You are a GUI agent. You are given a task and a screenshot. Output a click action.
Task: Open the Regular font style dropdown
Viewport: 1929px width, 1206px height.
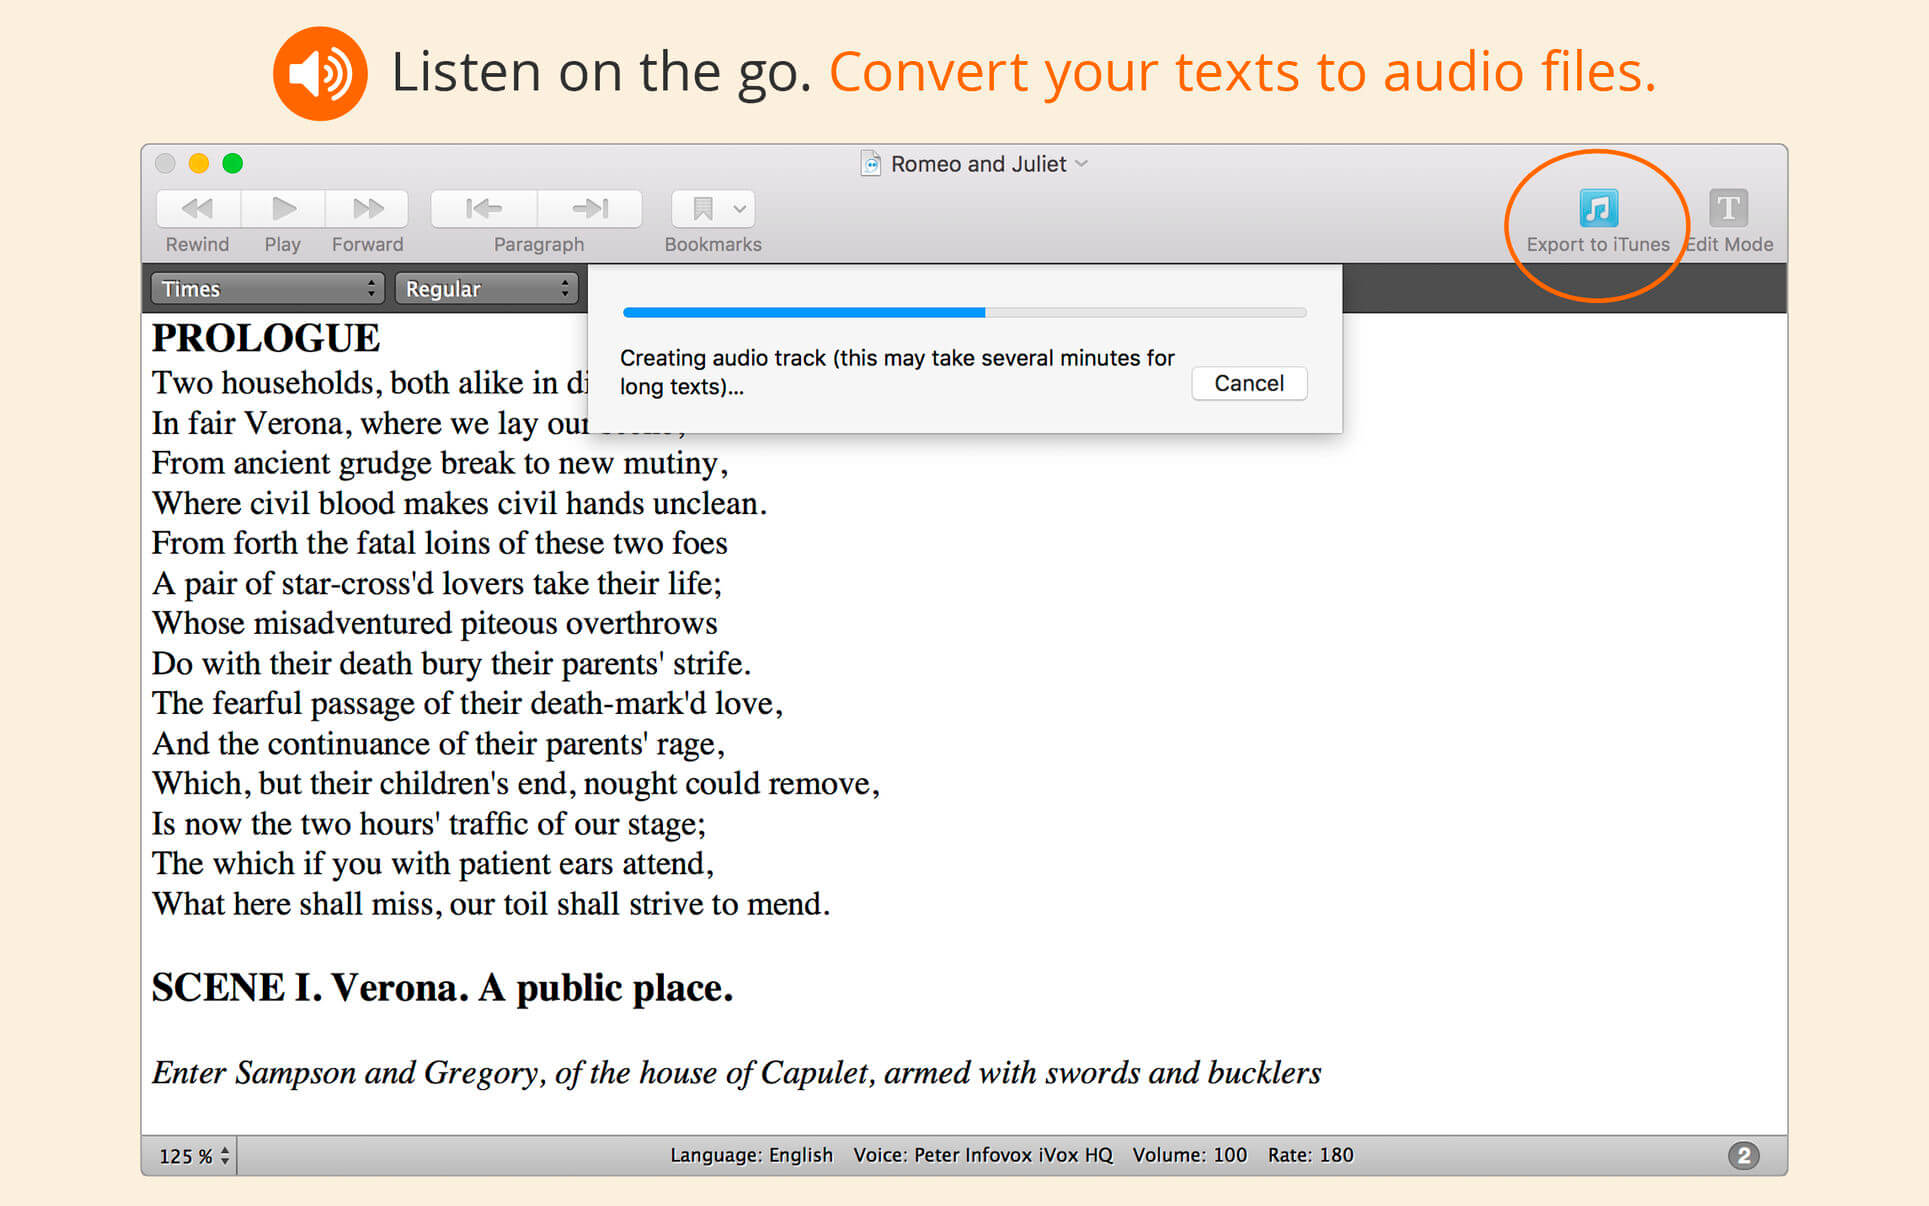tap(486, 289)
